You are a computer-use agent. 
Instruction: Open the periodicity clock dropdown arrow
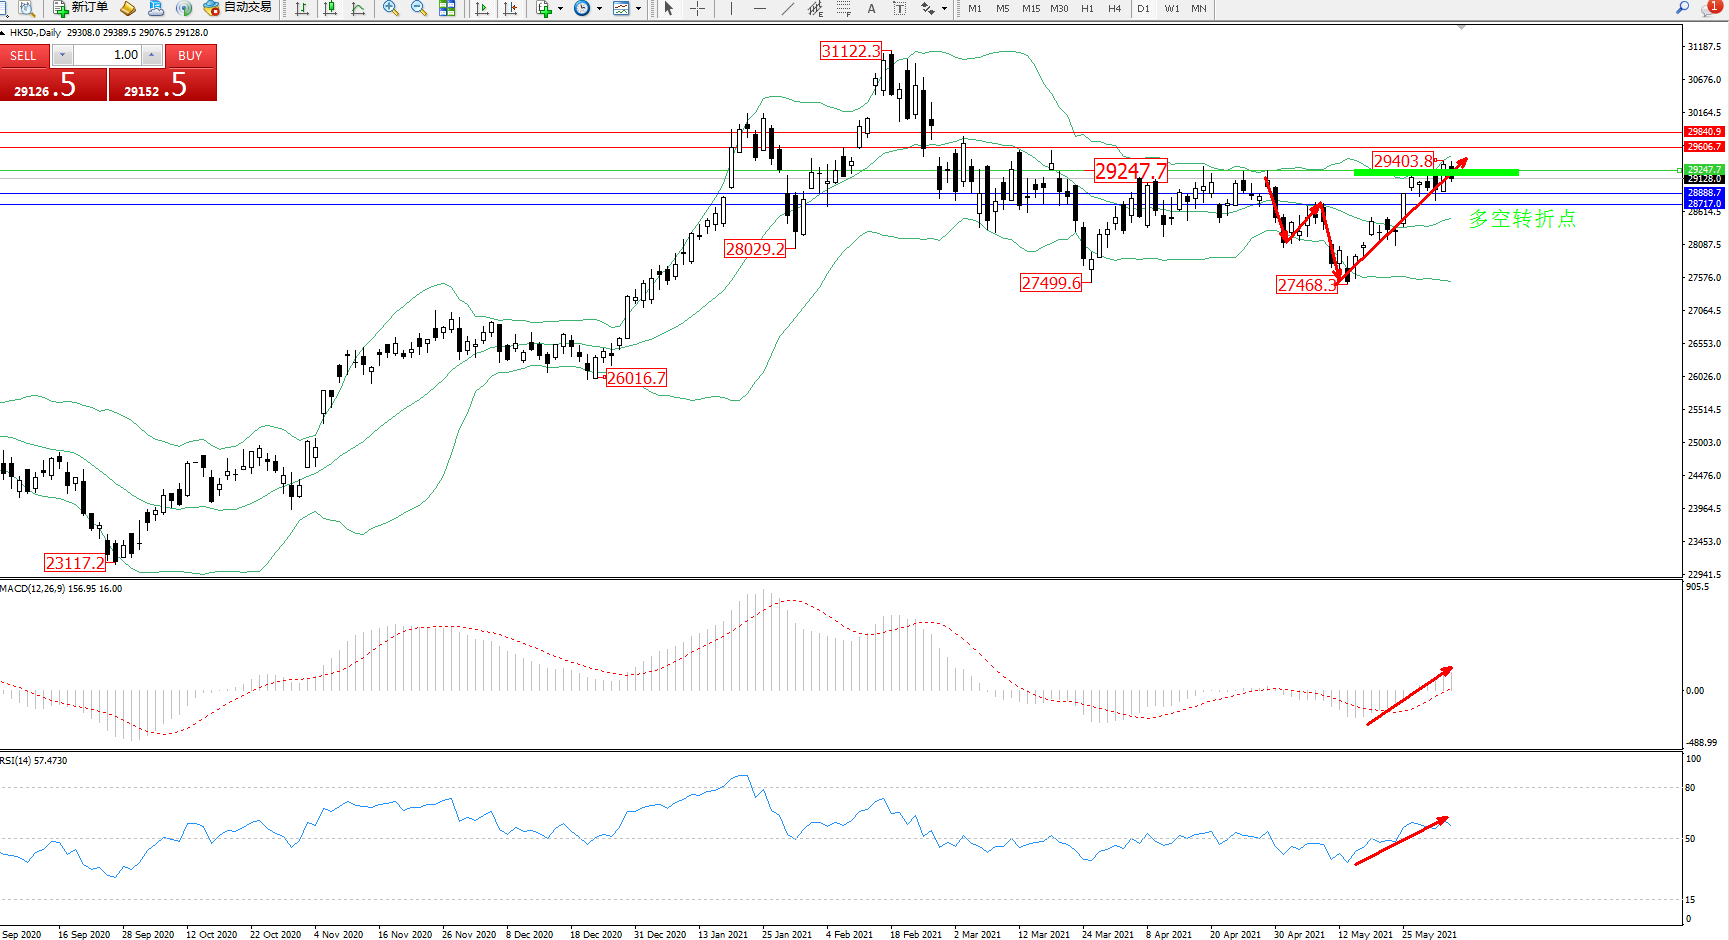599,8
